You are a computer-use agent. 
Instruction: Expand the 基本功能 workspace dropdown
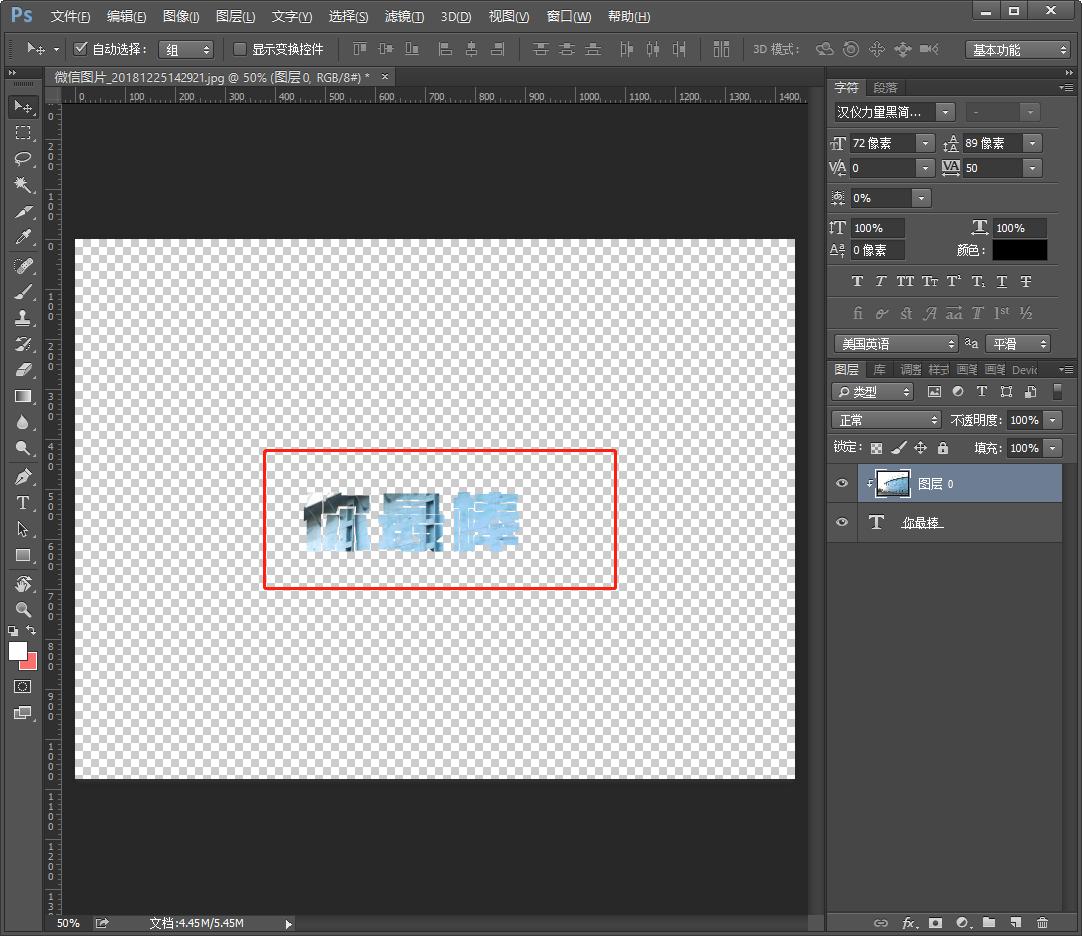point(1017,50)
